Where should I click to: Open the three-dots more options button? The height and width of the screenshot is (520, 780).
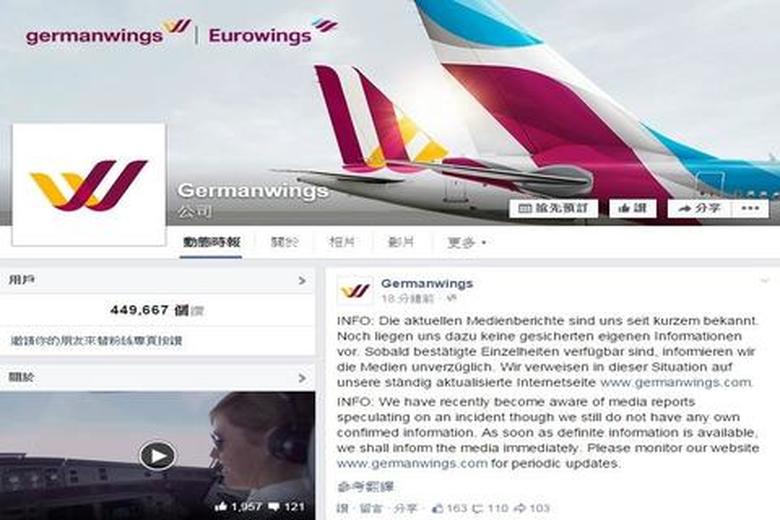point(750,208)
